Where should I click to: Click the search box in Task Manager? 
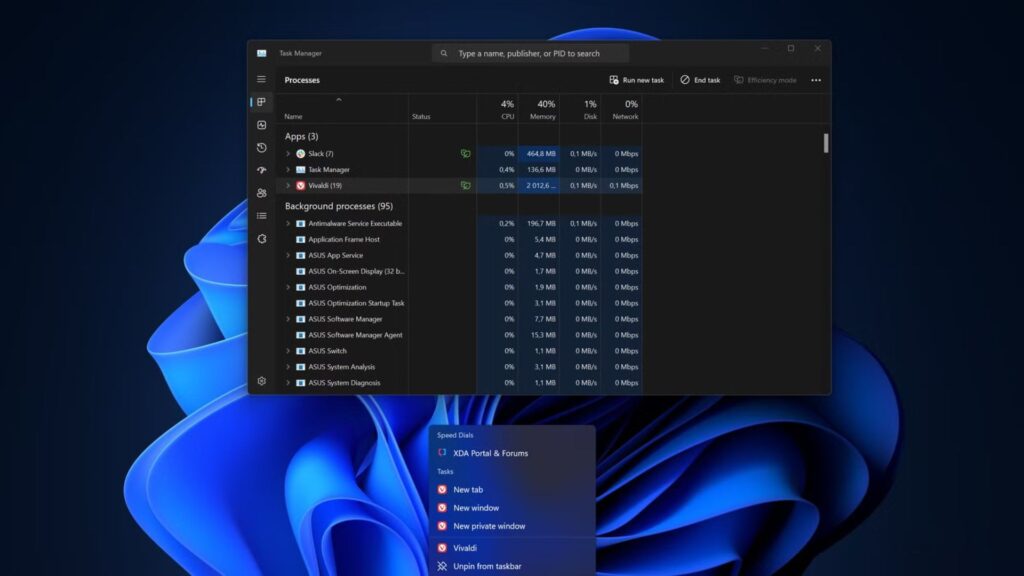pos(530,54)
